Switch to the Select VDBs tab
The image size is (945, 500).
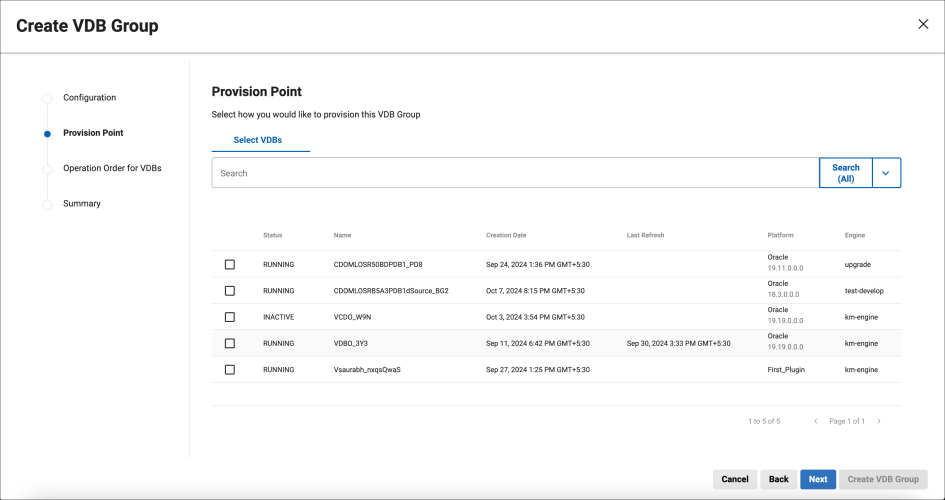pyautogui.click(x=258, y=140)
